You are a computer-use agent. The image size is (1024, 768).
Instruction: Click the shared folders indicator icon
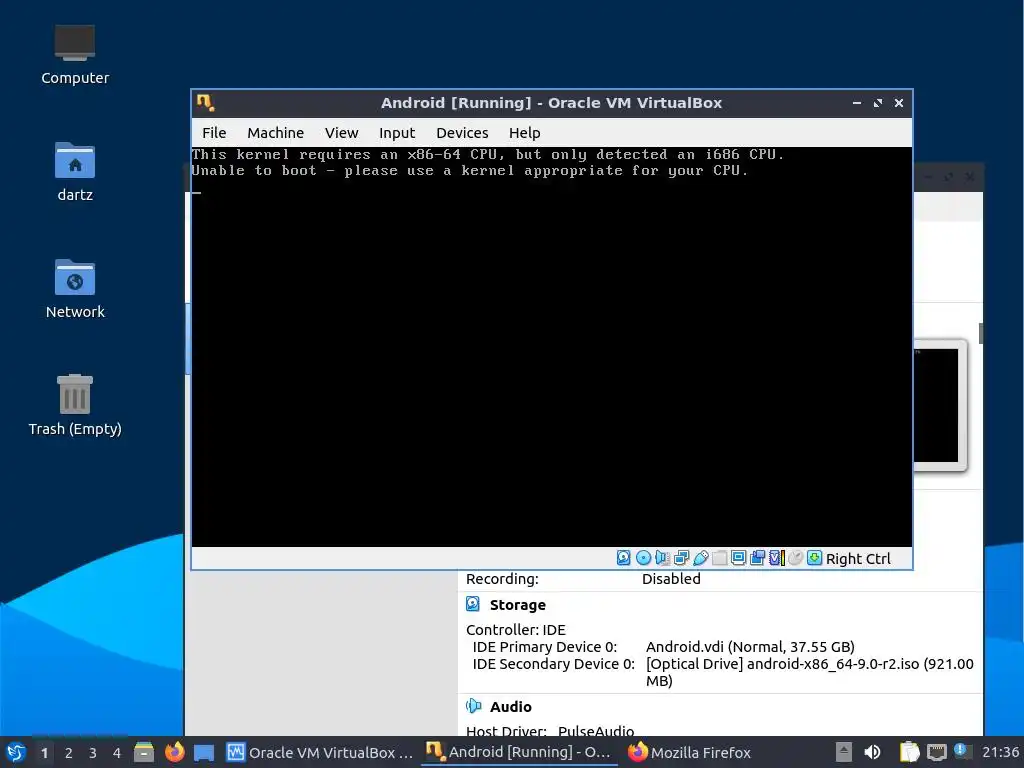click(x=720, y=558)
